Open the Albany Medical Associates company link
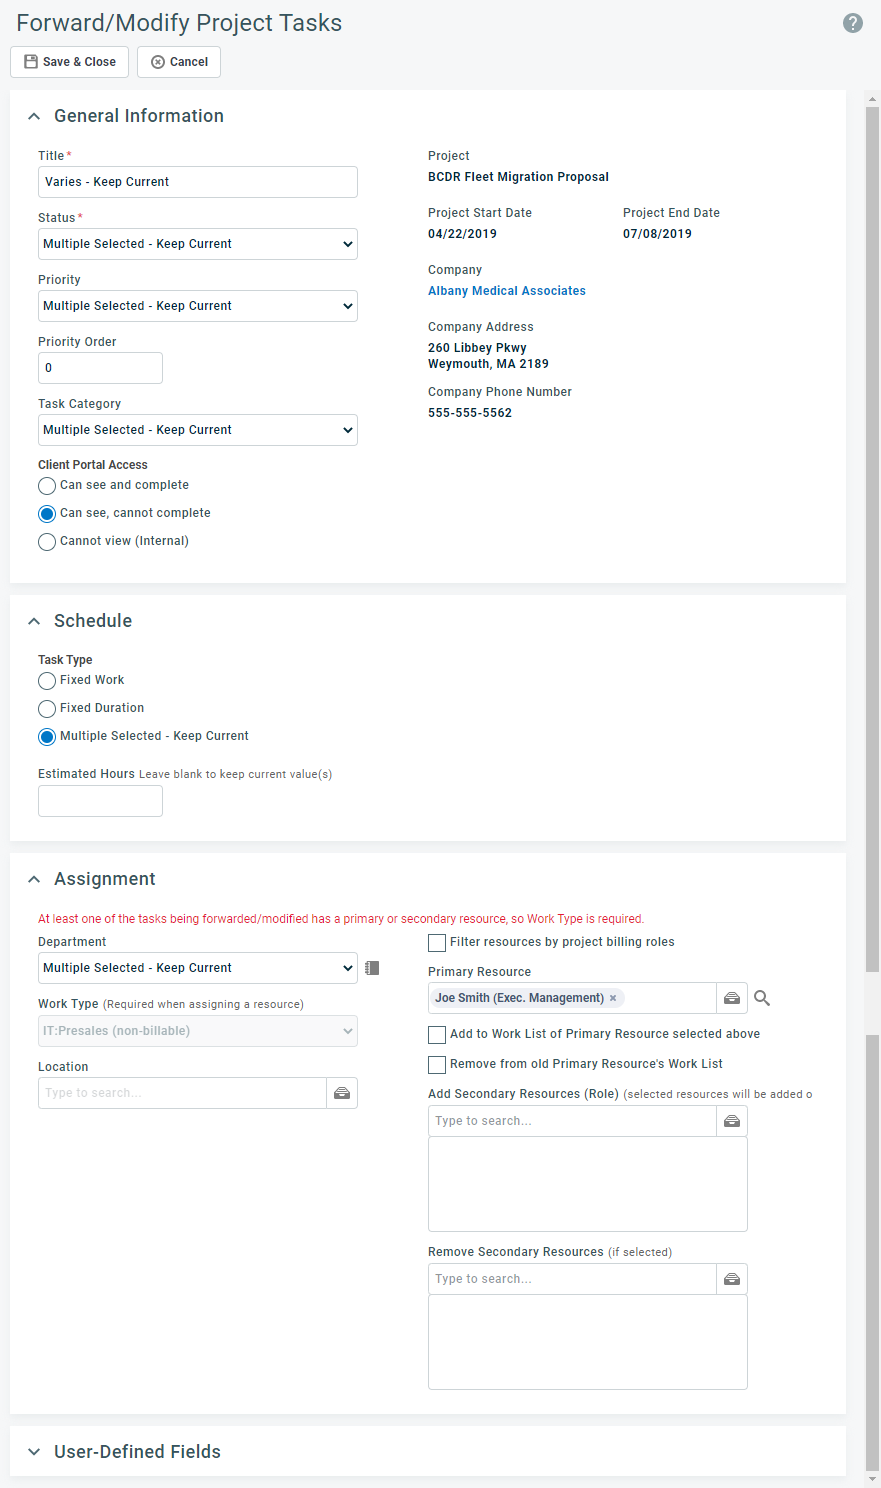This screenshot has width=881, height=1488. click(507, 291)
